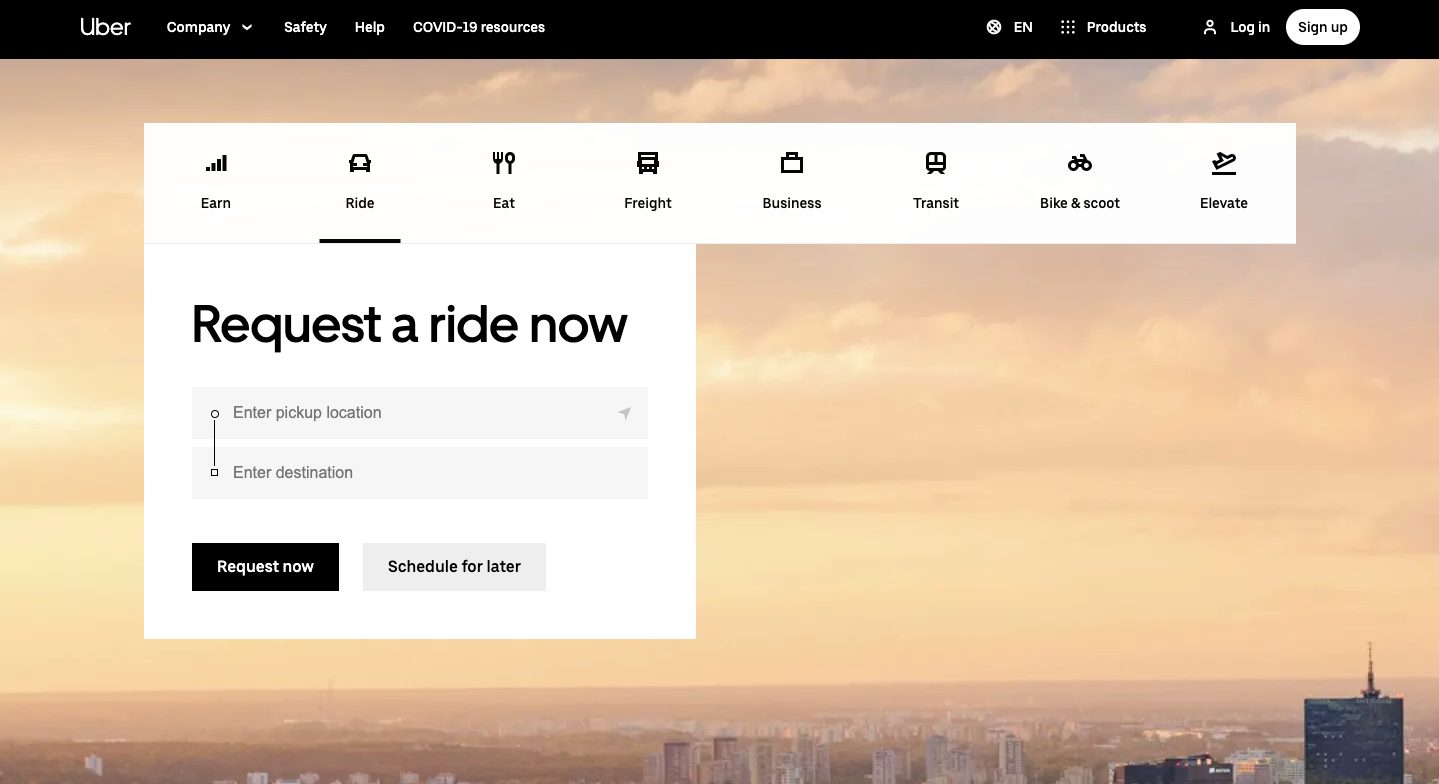Open COVID-19 resources link
Image resolution: width=1439 pixels, height=784 pixels.
[479, 27]
